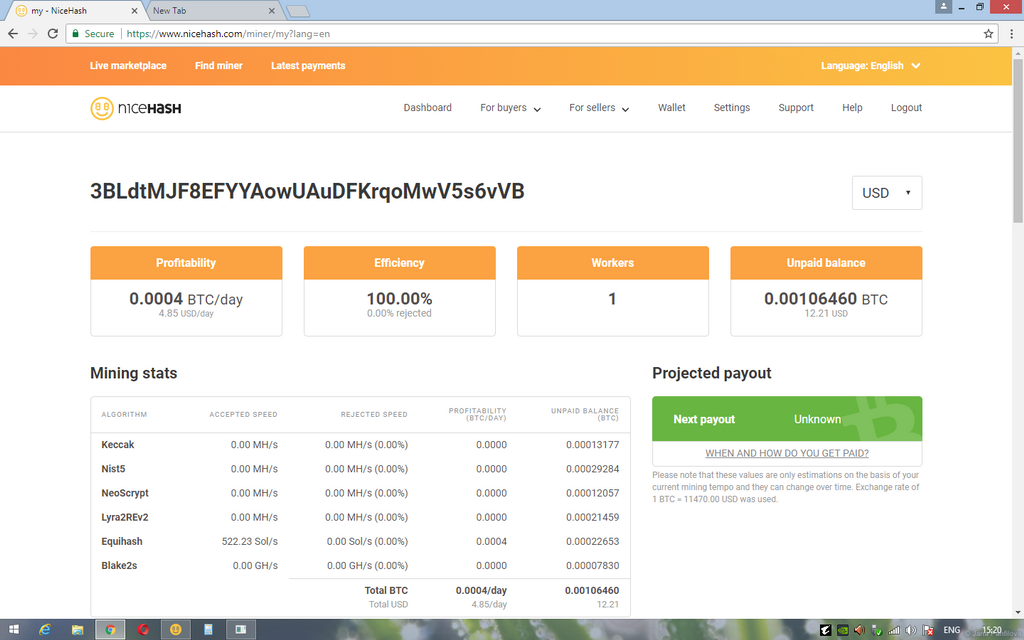Screen dimensions: 1024x640
Task: Open the Help page
Action: click(852, 108)
